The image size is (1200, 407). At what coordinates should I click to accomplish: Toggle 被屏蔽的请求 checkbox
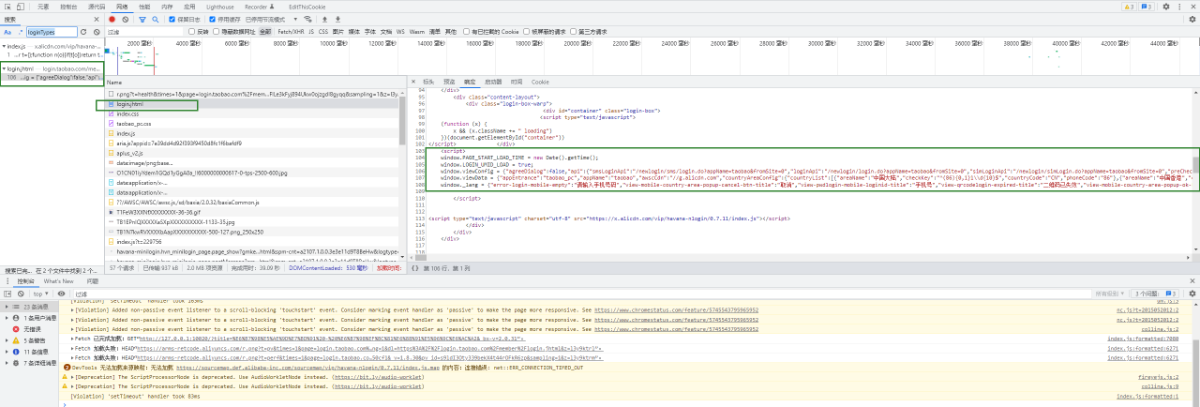[527, 32]
